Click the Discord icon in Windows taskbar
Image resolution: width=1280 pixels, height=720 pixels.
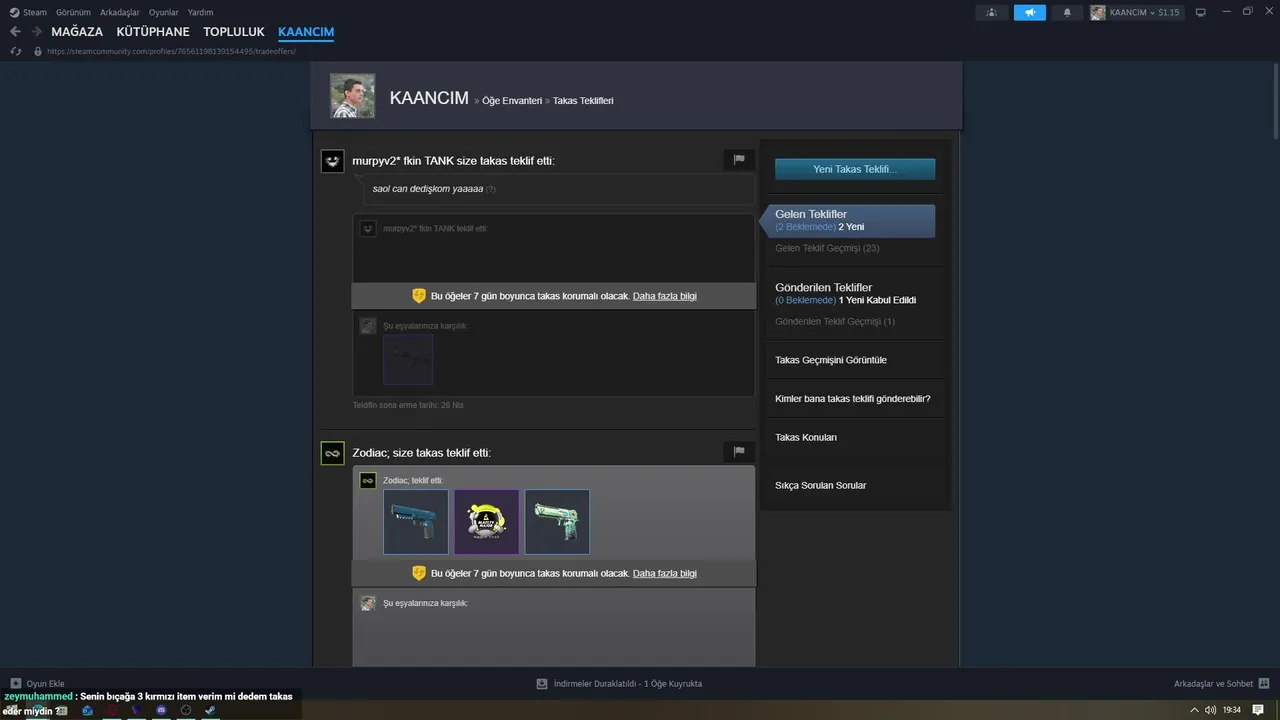coord(161,710)
